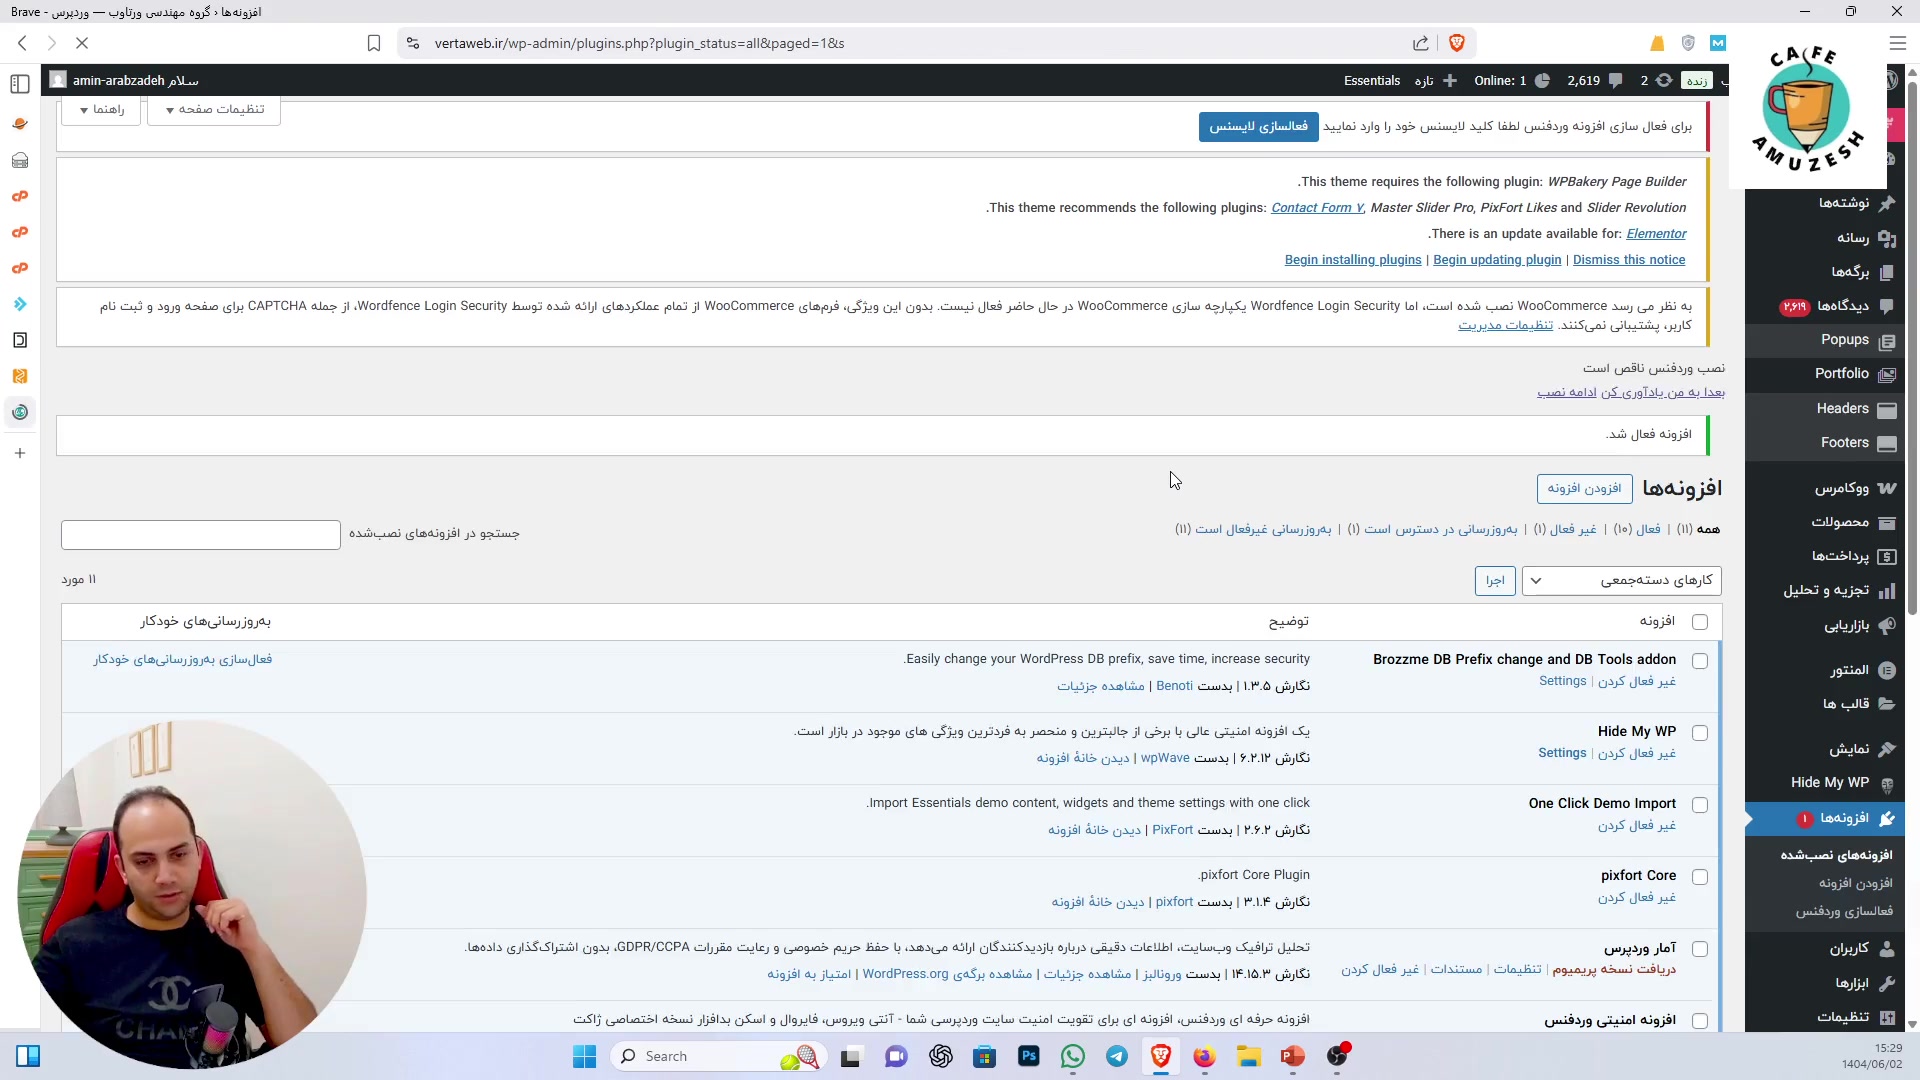1920x1080 pixels.
Task: Click the Brave Shields lion icon
Action: coord(1456,43)
